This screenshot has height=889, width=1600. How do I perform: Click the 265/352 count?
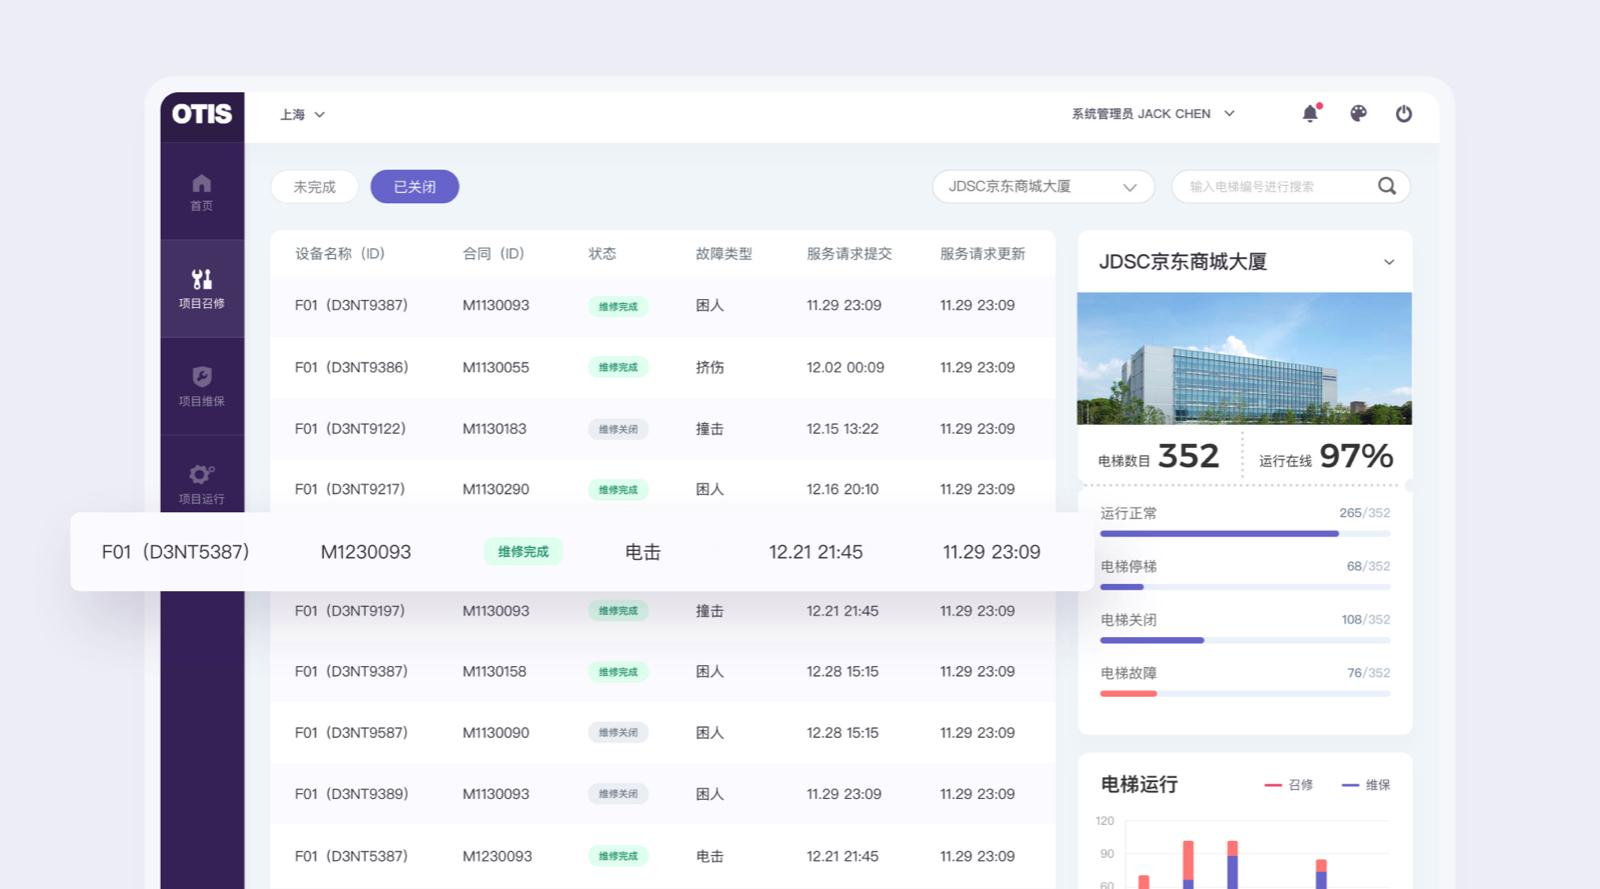[1365, 513]
